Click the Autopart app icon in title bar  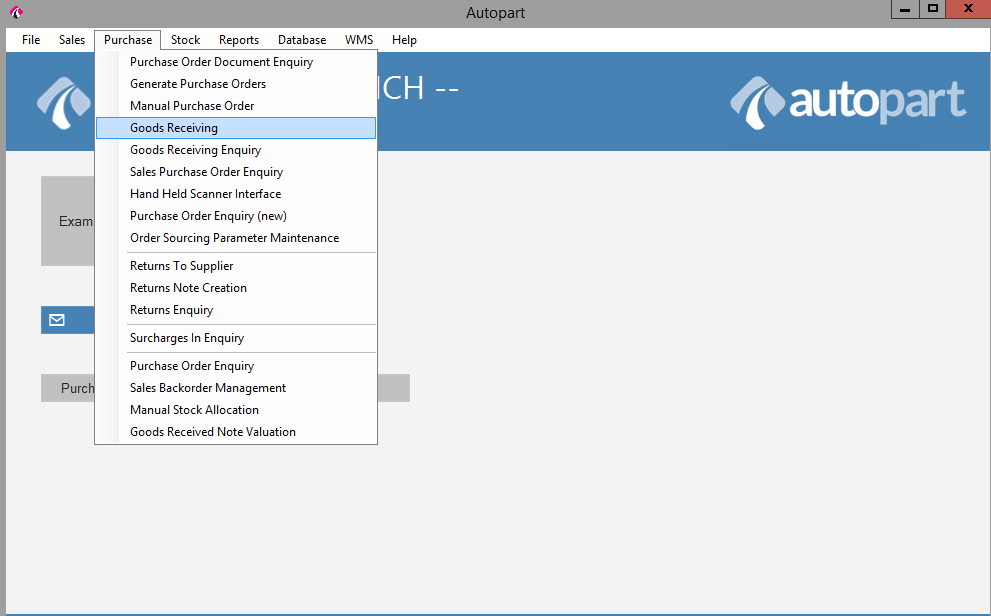point(16,12)
